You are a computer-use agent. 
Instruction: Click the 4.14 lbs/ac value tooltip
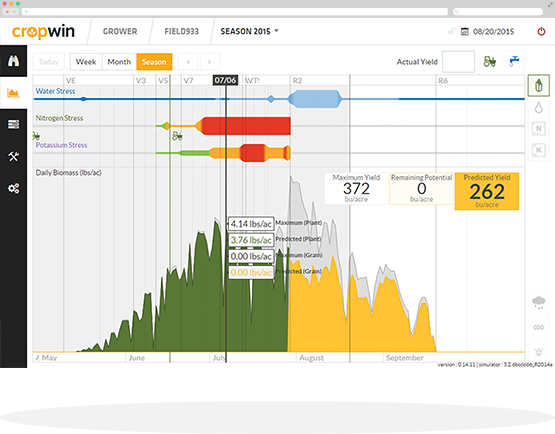pos(251,224)
